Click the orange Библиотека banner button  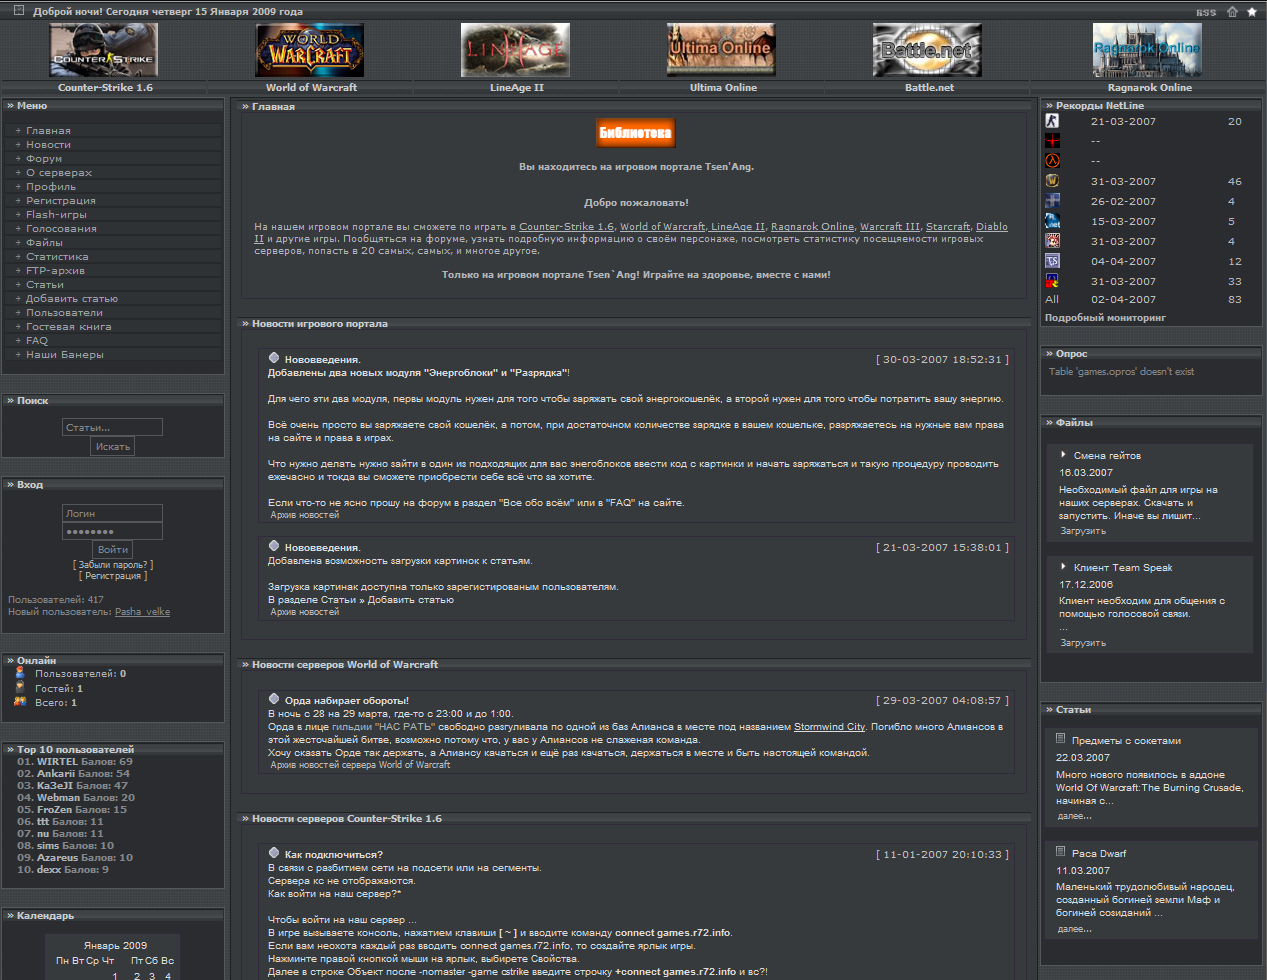coord(635,132)
